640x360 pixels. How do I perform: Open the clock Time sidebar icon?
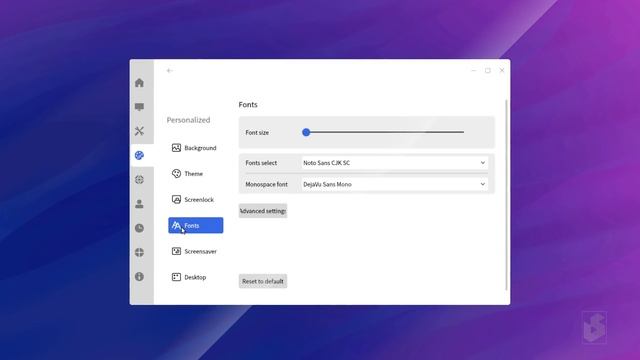139,228
